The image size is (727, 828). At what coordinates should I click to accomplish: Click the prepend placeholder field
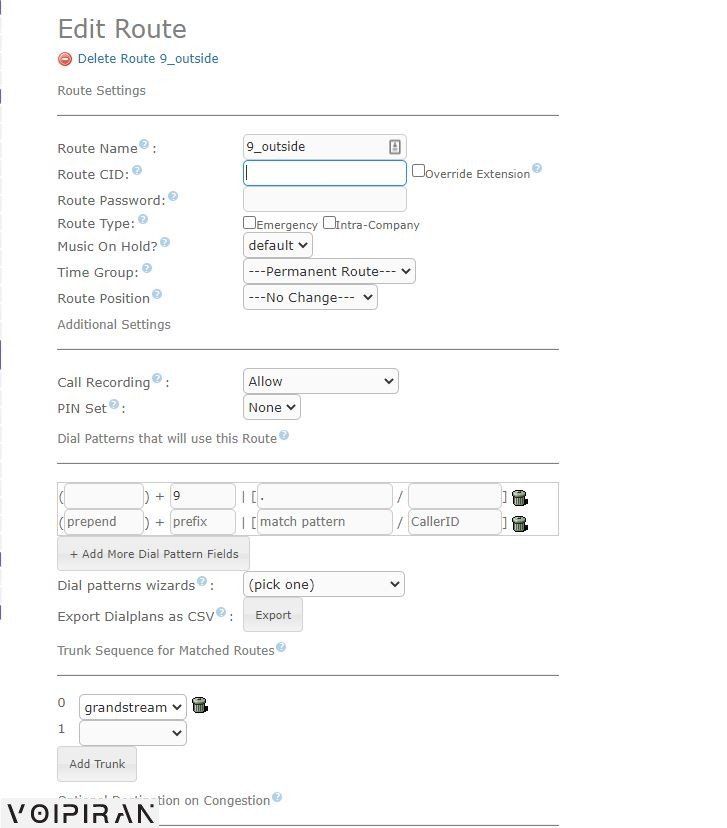[103, 522]
